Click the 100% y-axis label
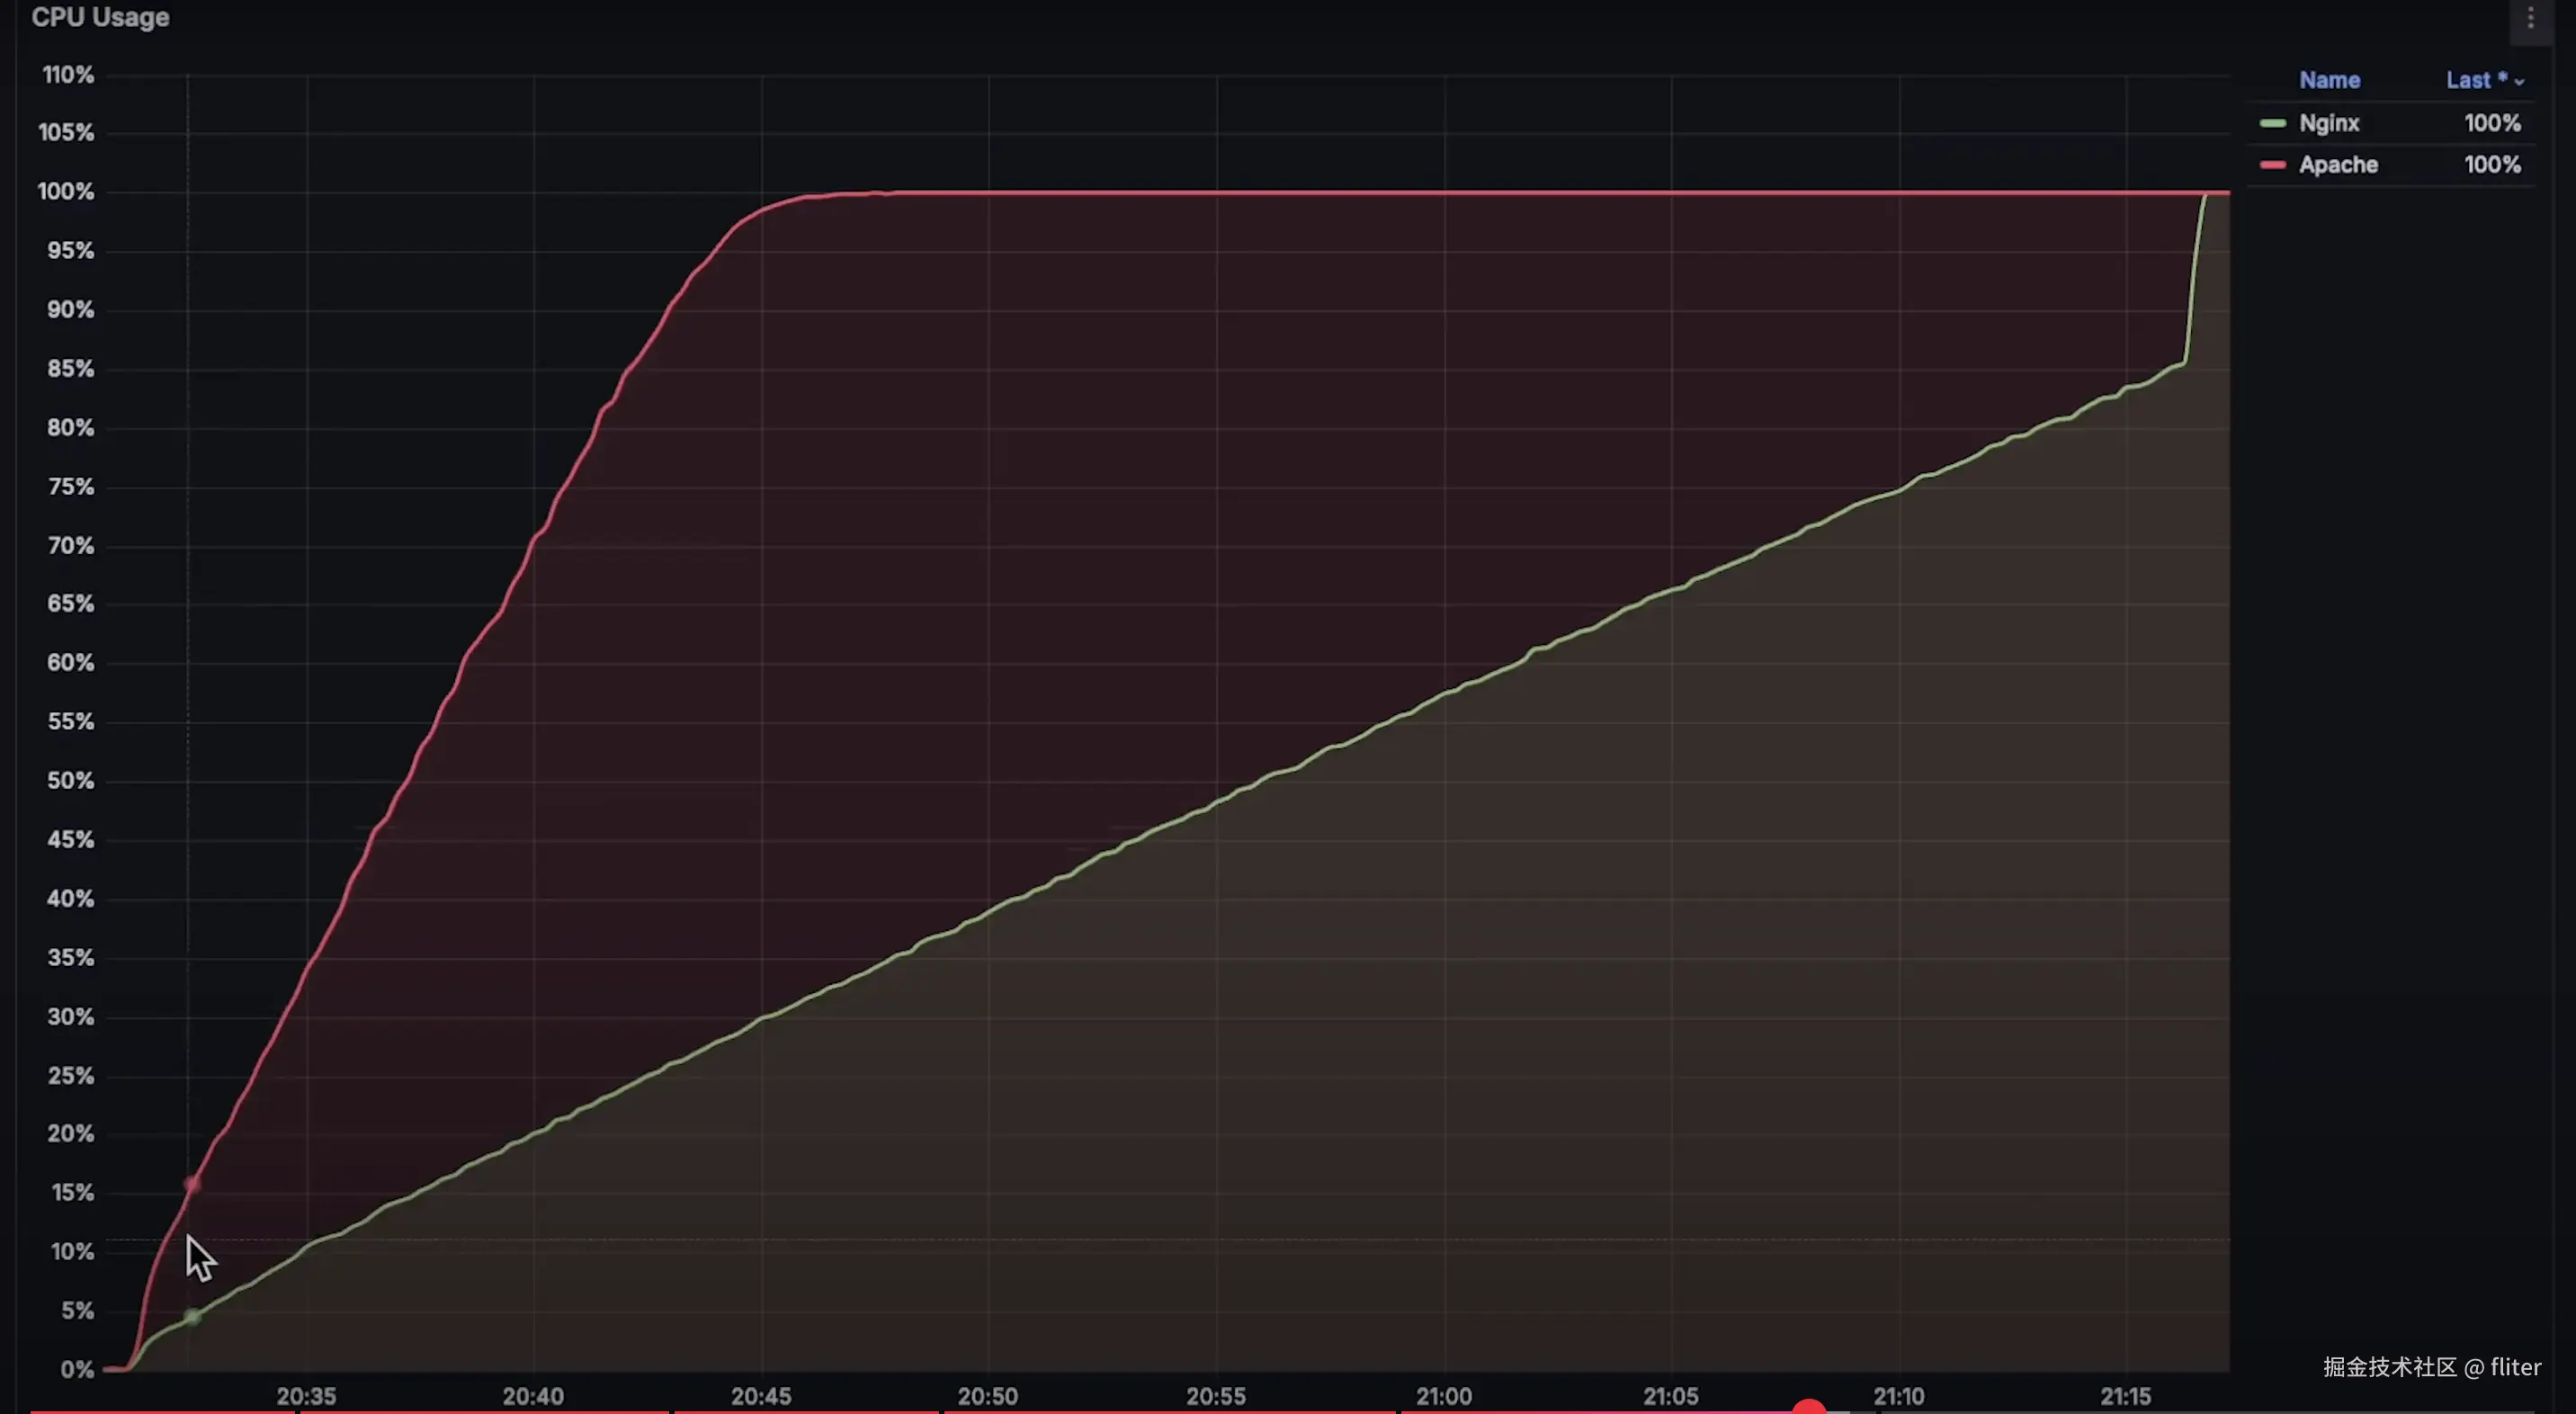Viewport: 2576px width, 1414px height. pyautogui.click(x=66, y=191)
